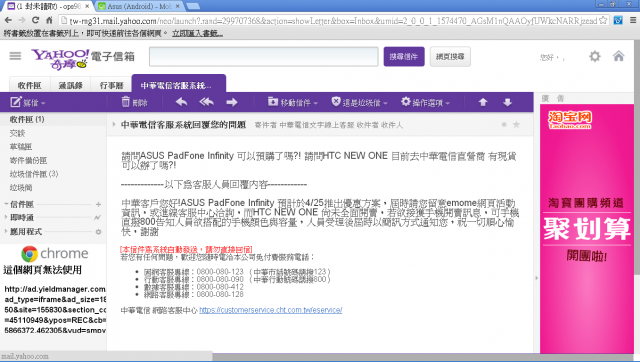Open 移動信件 move dropdown
Viewport: 640px width, 362px height.
click(x=293, y=102)
